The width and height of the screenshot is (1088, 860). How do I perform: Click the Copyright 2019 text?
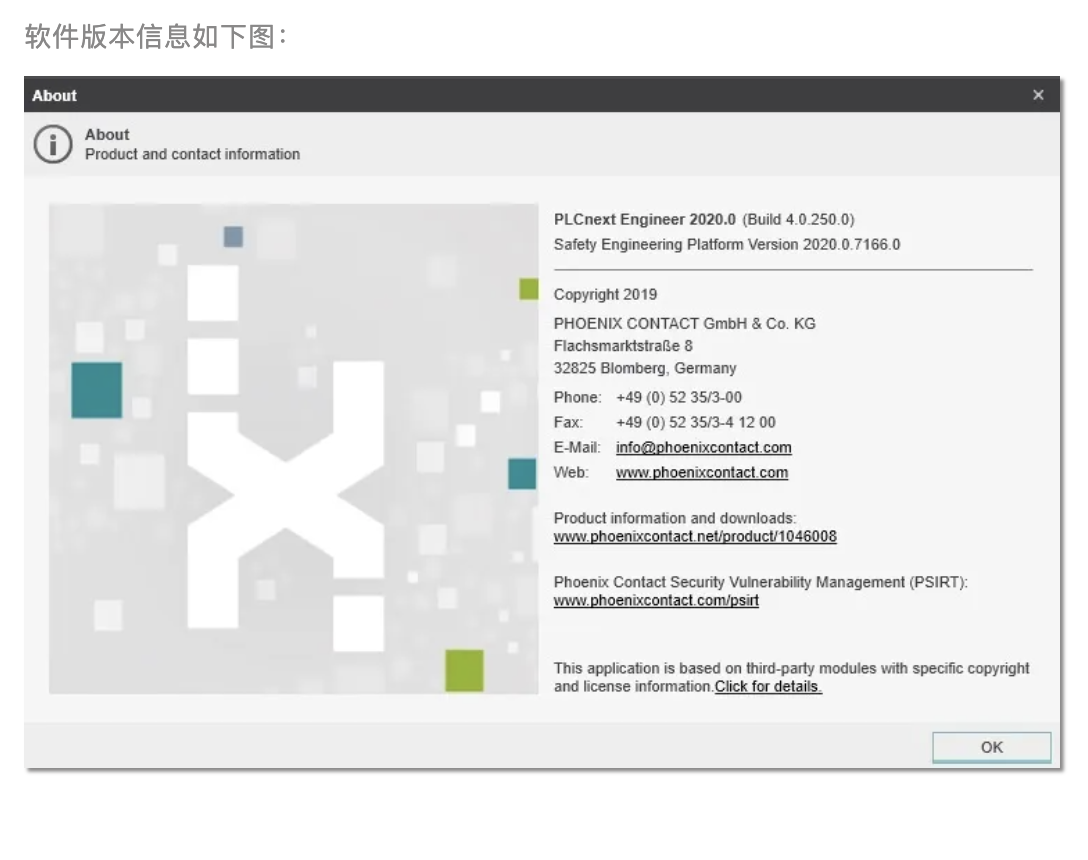point(604,294)
